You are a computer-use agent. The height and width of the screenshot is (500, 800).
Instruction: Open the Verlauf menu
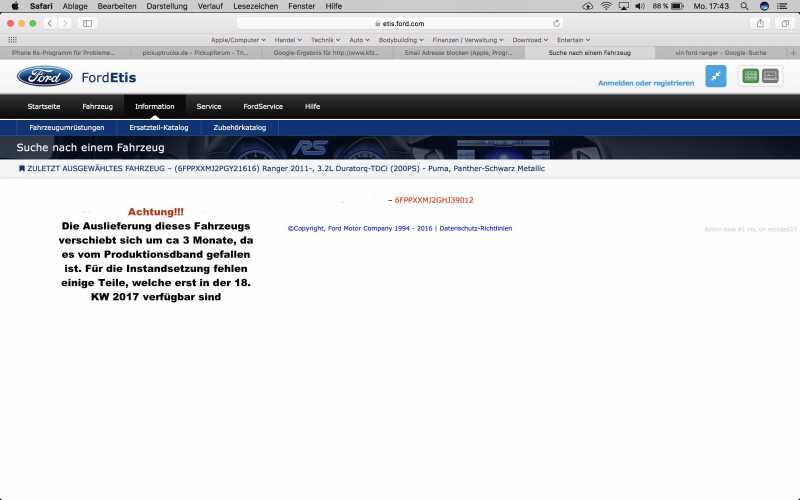210,6
